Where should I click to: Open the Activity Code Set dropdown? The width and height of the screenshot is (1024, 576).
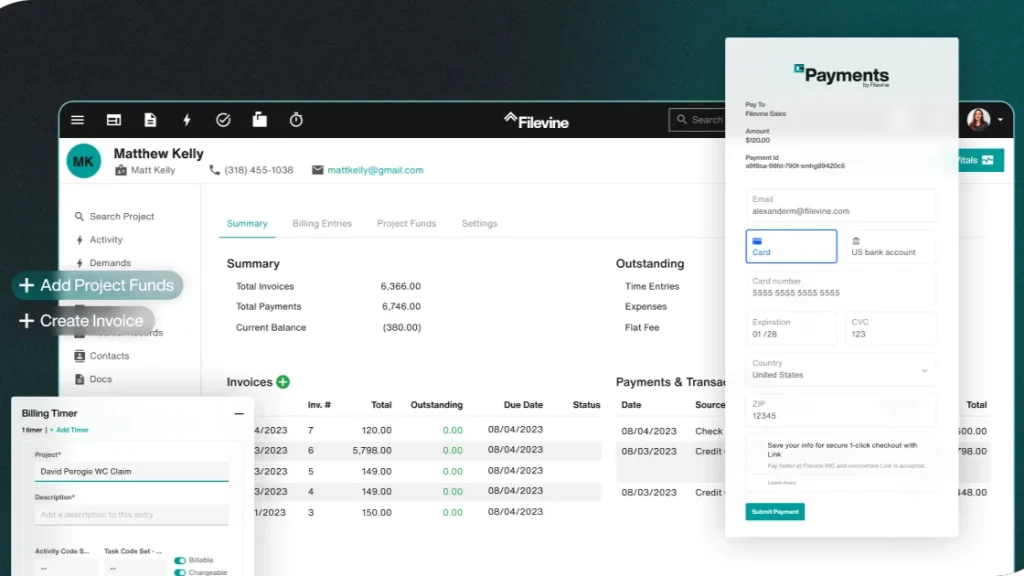click(65, 567)
